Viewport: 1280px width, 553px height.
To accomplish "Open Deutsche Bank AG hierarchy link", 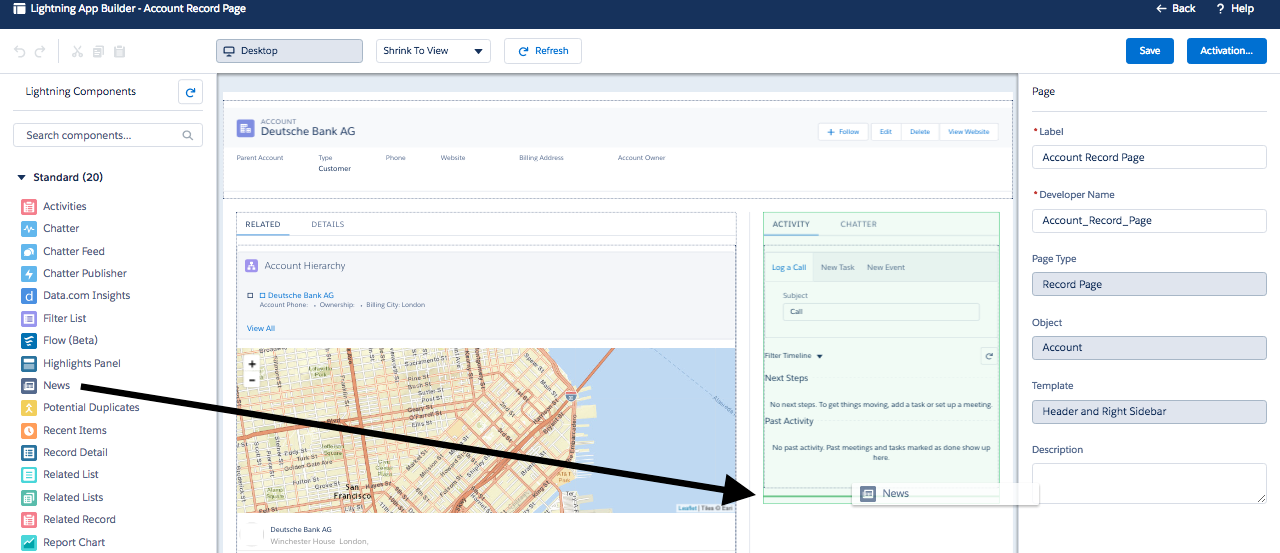I will click(301, 296).
